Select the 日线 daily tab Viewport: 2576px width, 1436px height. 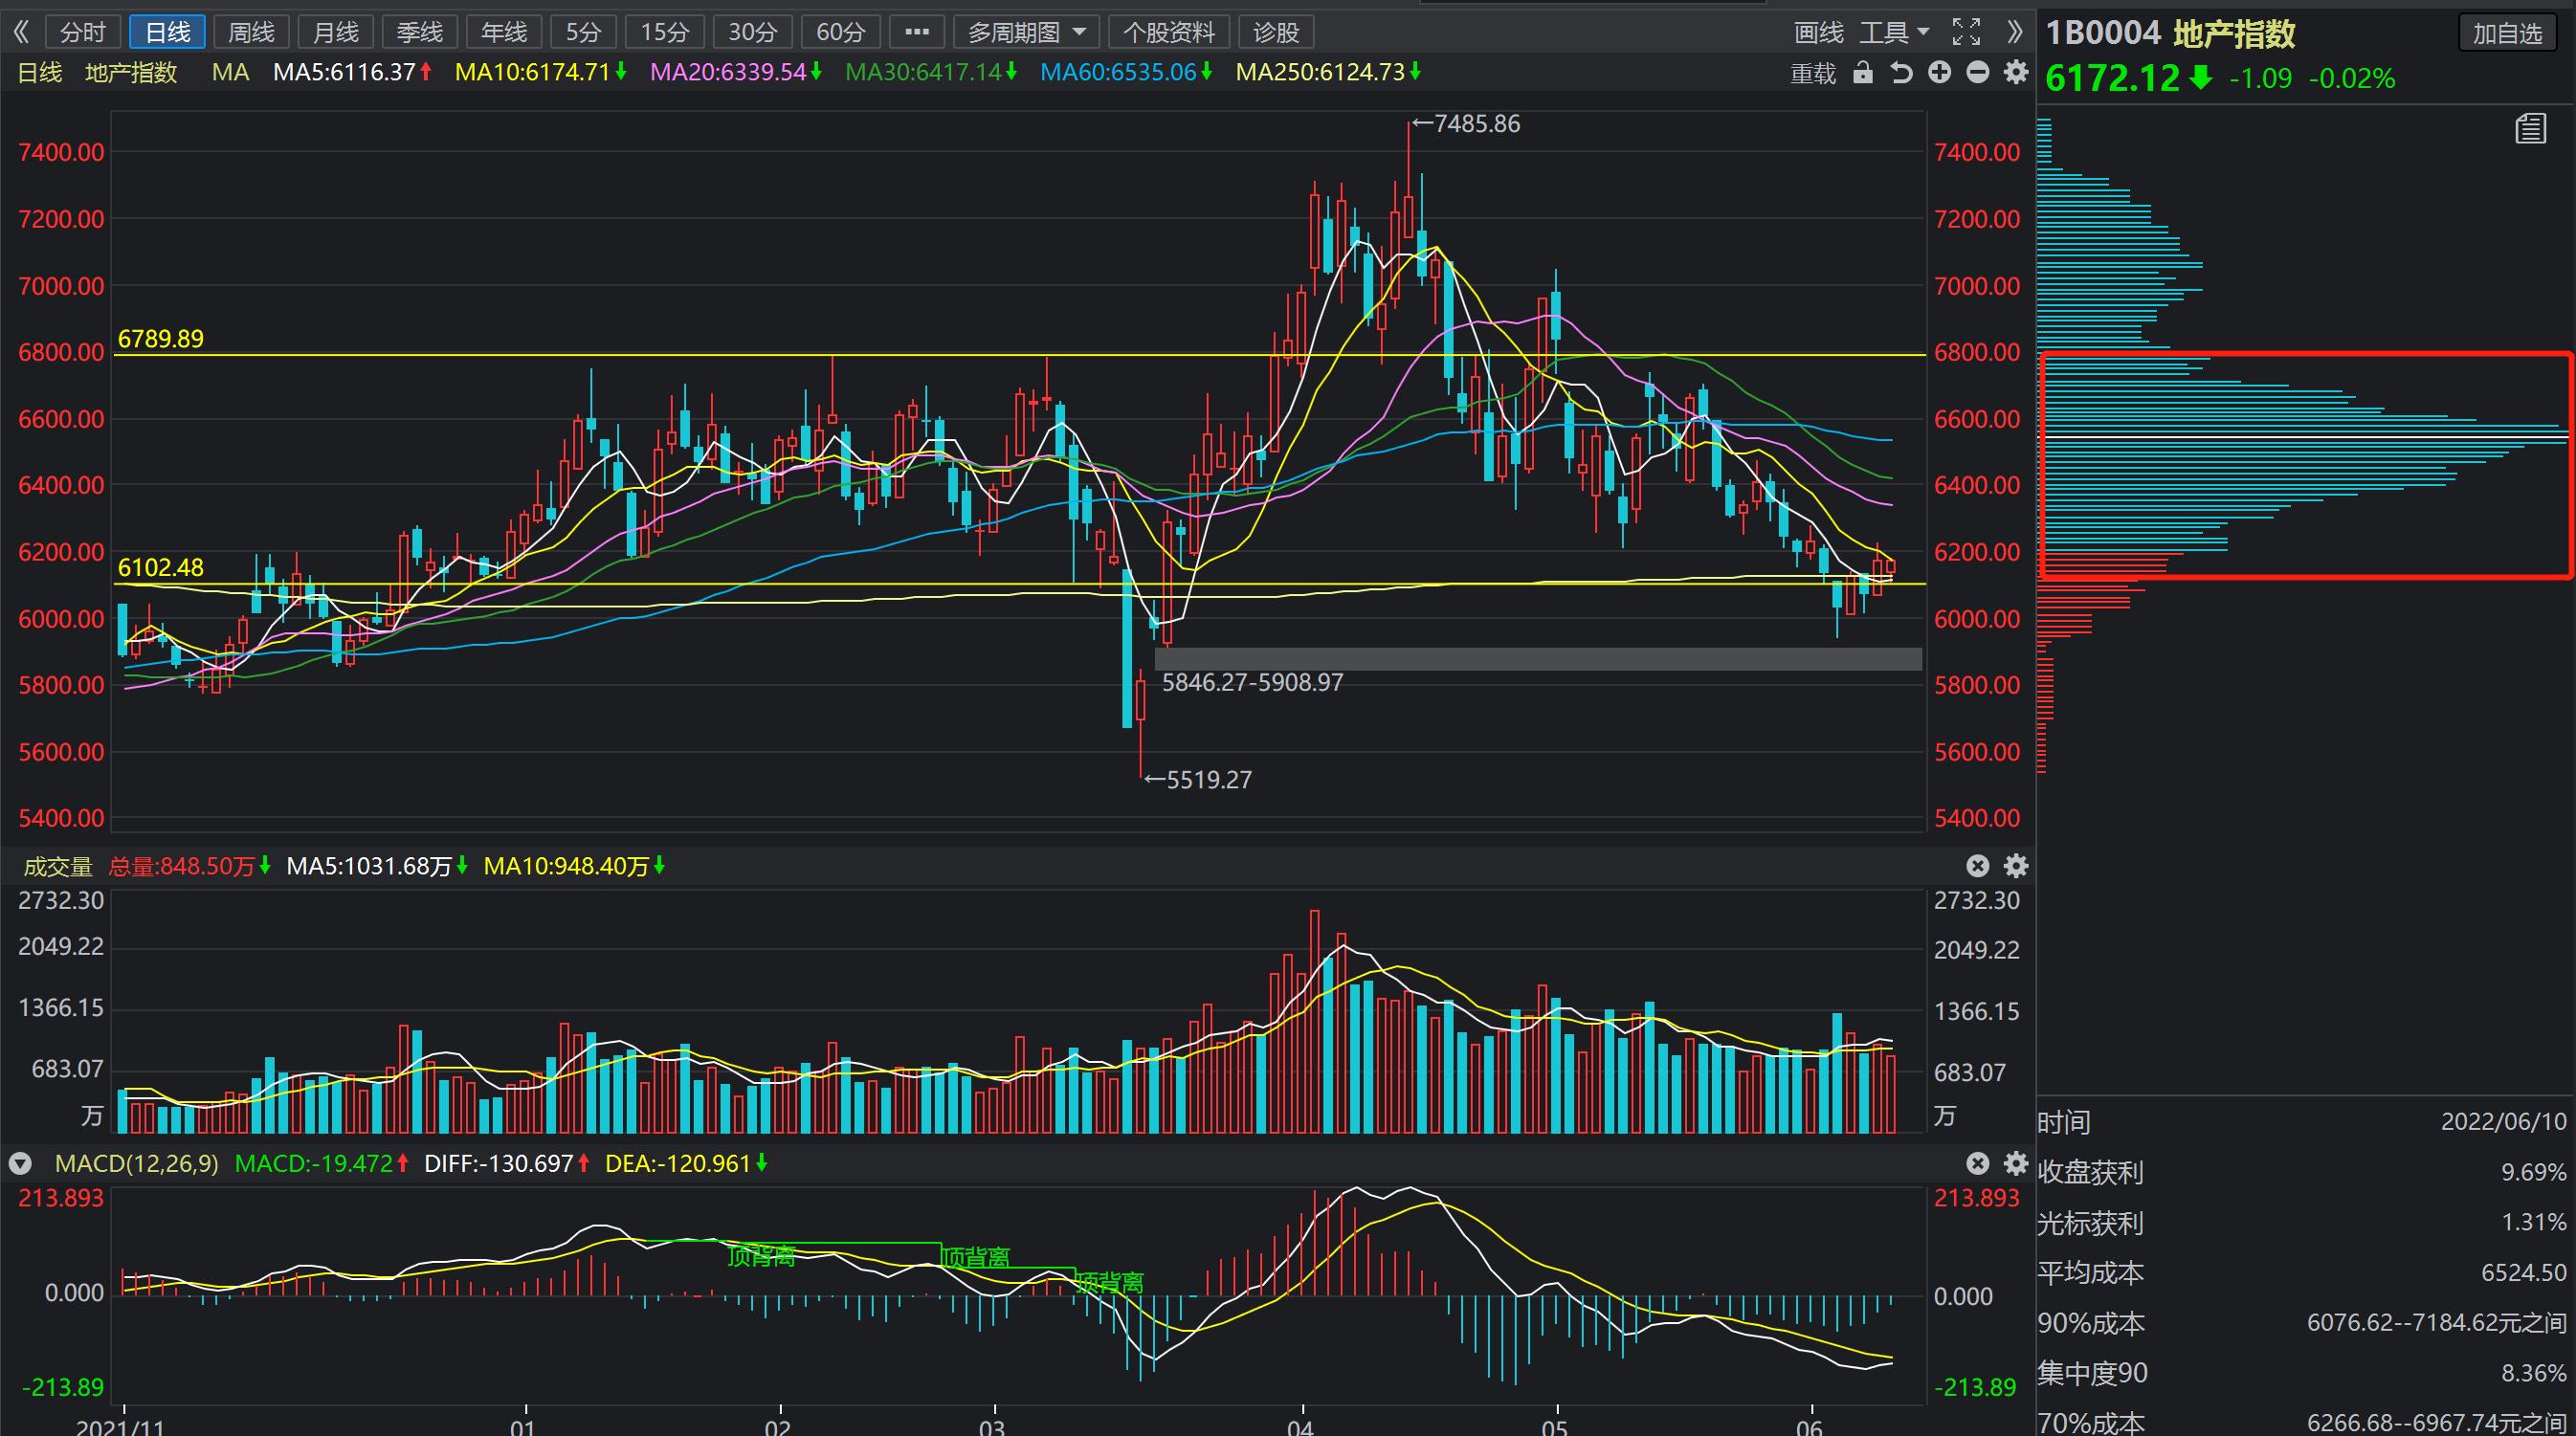(167, 32)
